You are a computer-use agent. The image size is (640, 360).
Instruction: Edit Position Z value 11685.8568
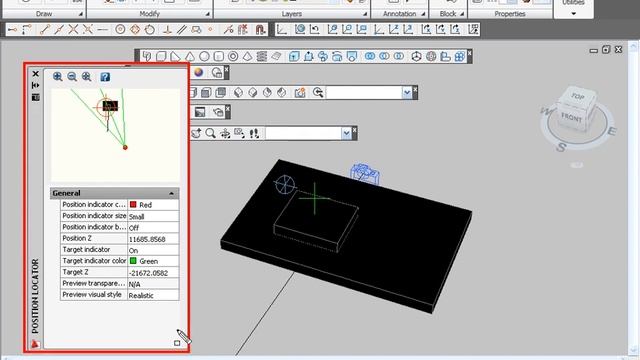coord(153,239)
